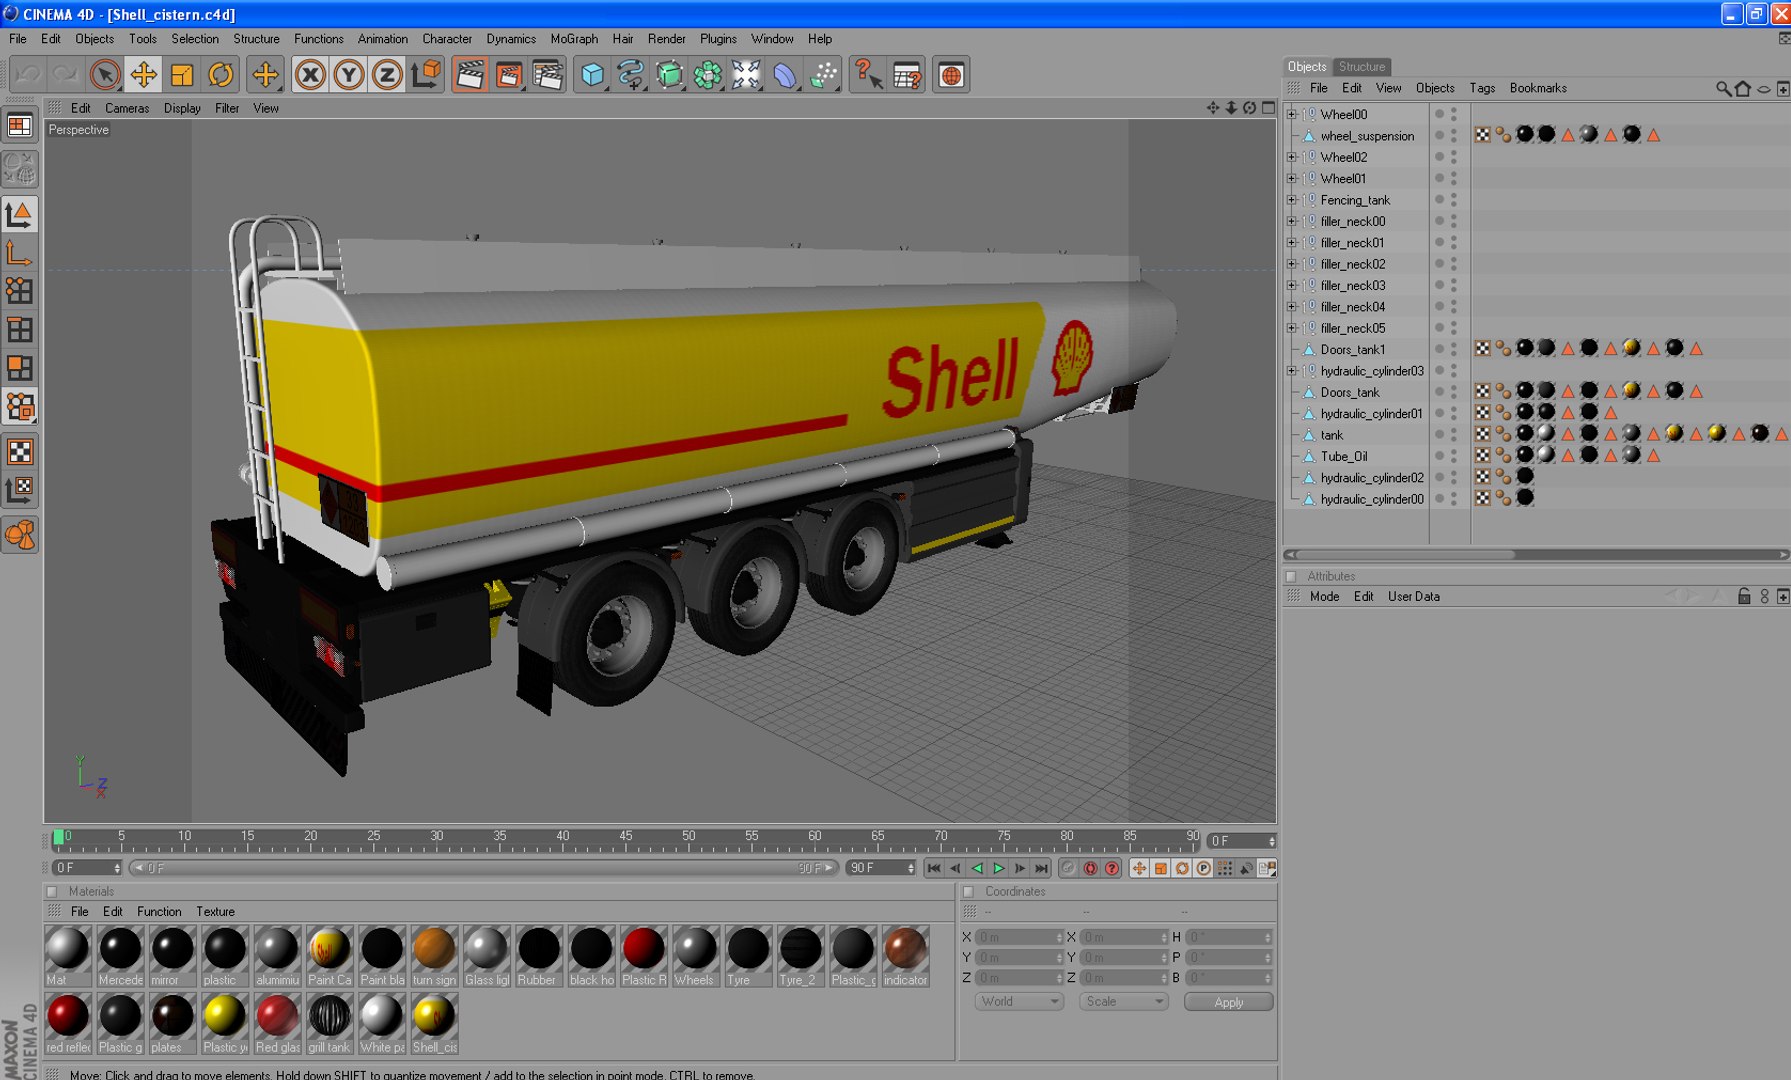Select the Scale tool in toolbar

click(182, 75)
